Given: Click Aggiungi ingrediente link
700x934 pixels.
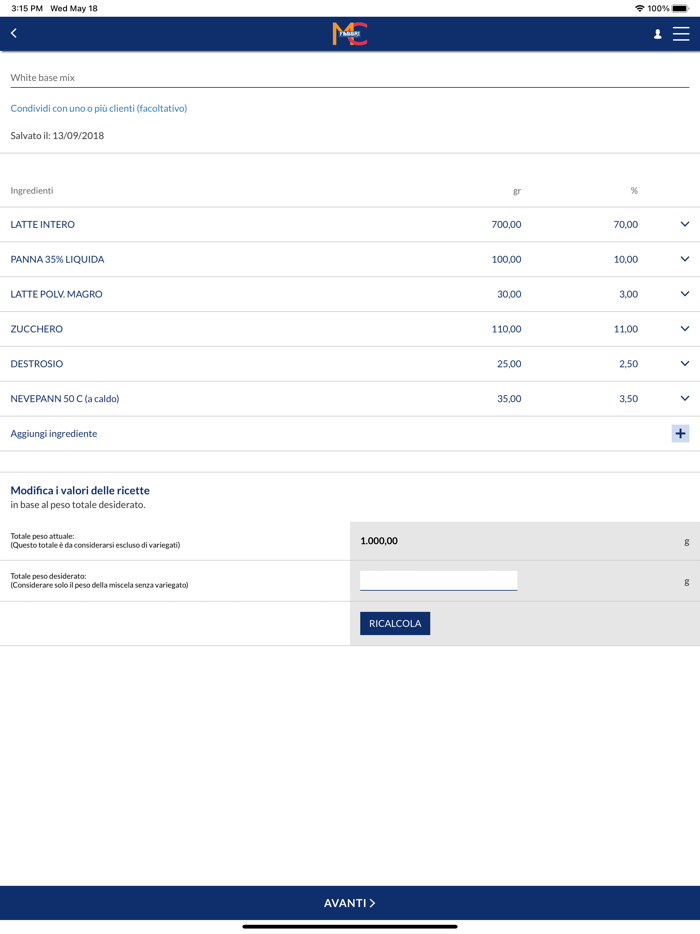Looking at the screenshot, I should 54,434.
